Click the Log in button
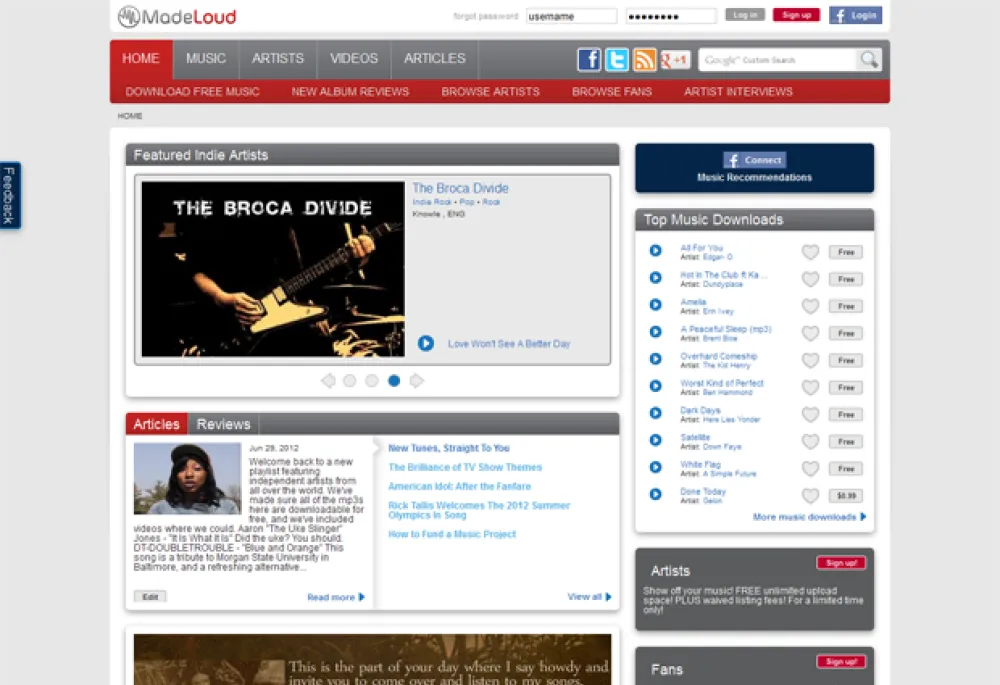 [745, 15]
